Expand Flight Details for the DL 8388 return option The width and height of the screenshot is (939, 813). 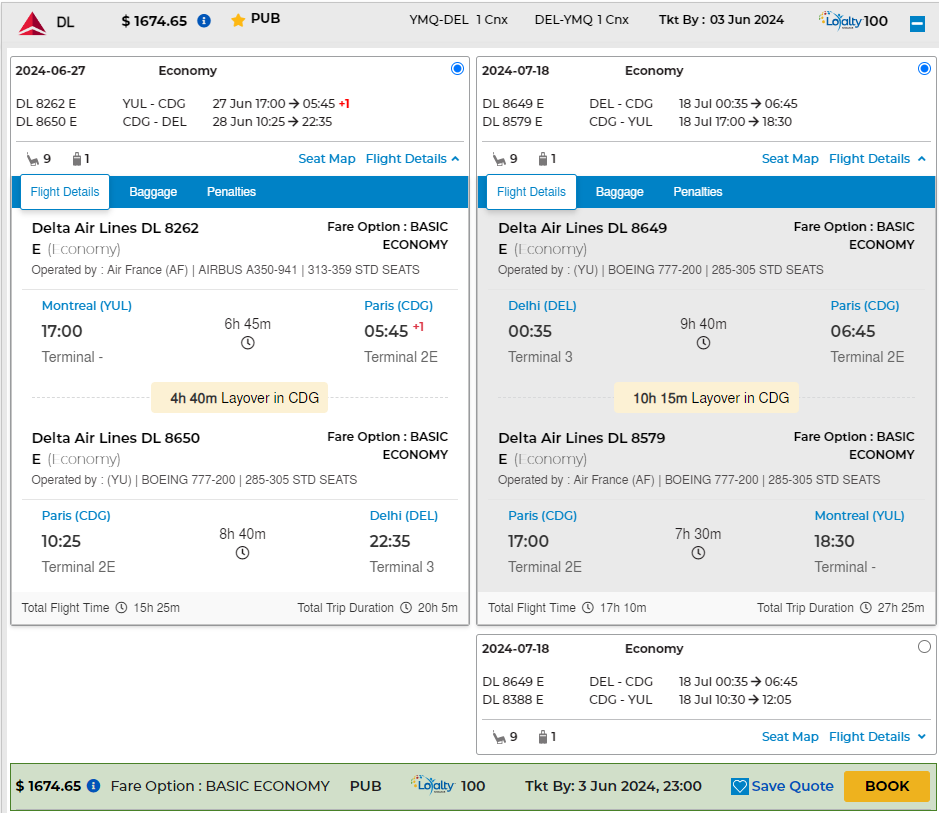click(x=877, y=737)
